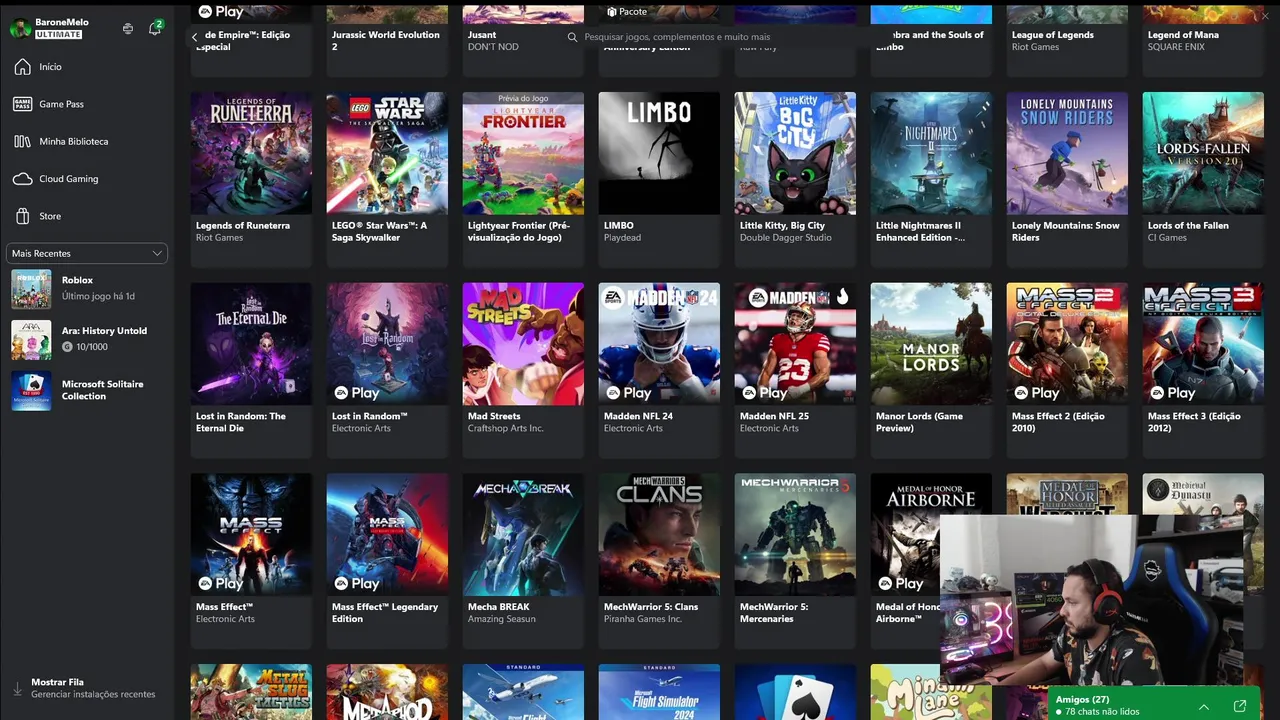Pop out the Amigos panel
The width and height of the screenshot is (1280, 720).
pos(1240,706)
